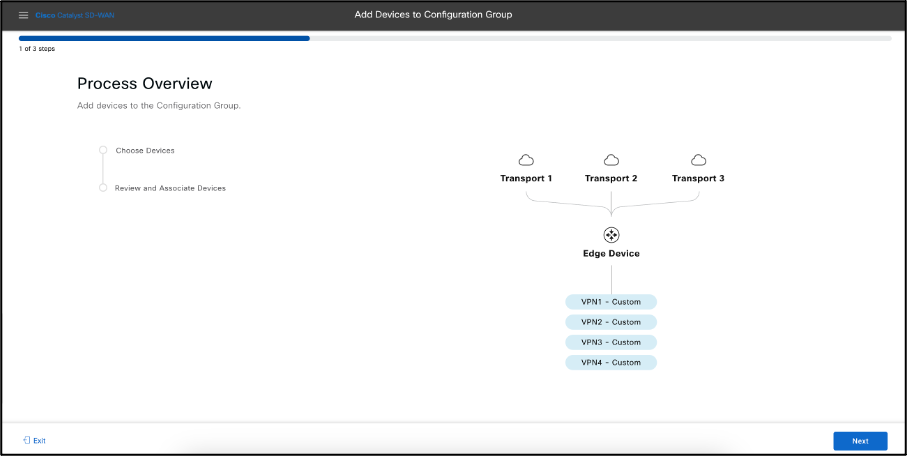Click the Edge Device label
Viewport: 908px width, 456px height.
611,254
